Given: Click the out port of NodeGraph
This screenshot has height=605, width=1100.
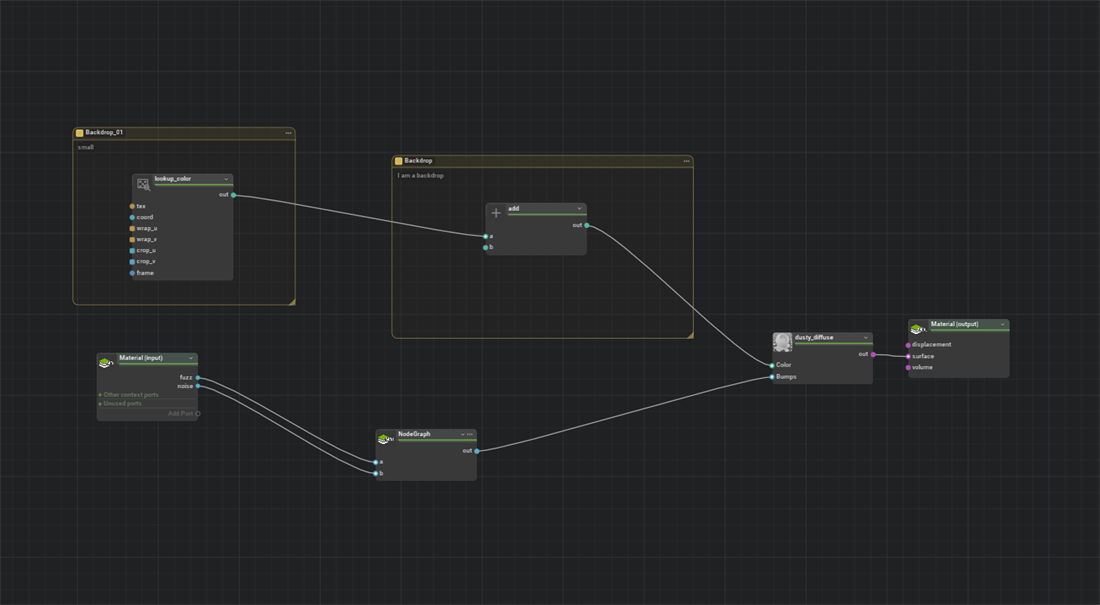Looking at the screenshot, I should [477, 451].
